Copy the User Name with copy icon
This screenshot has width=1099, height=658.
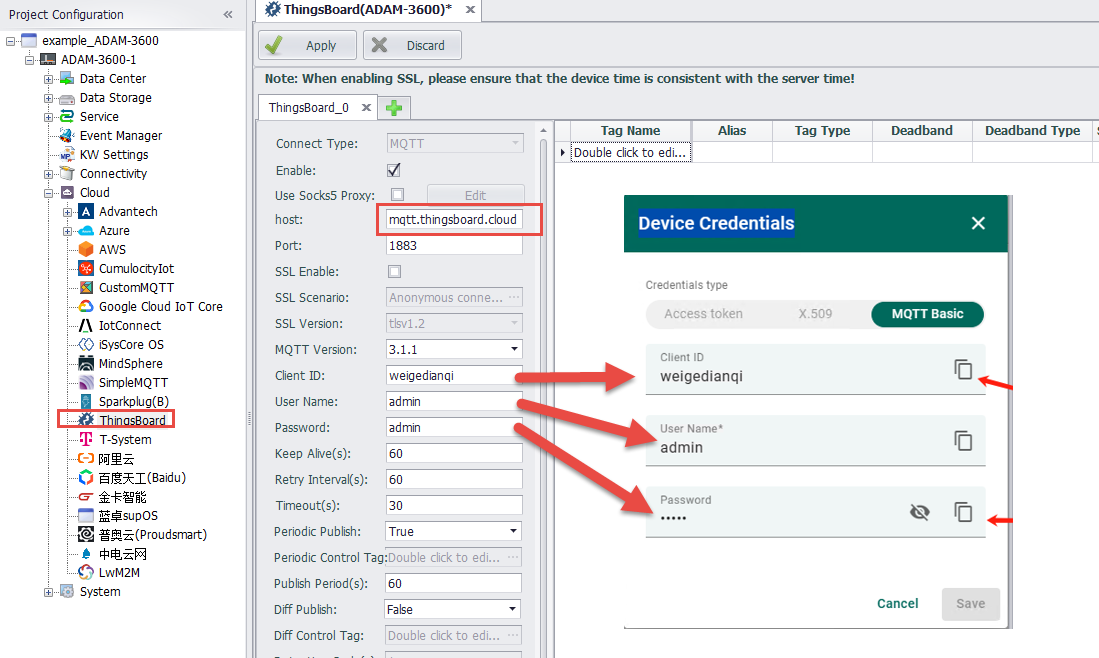tap(963, 440)
